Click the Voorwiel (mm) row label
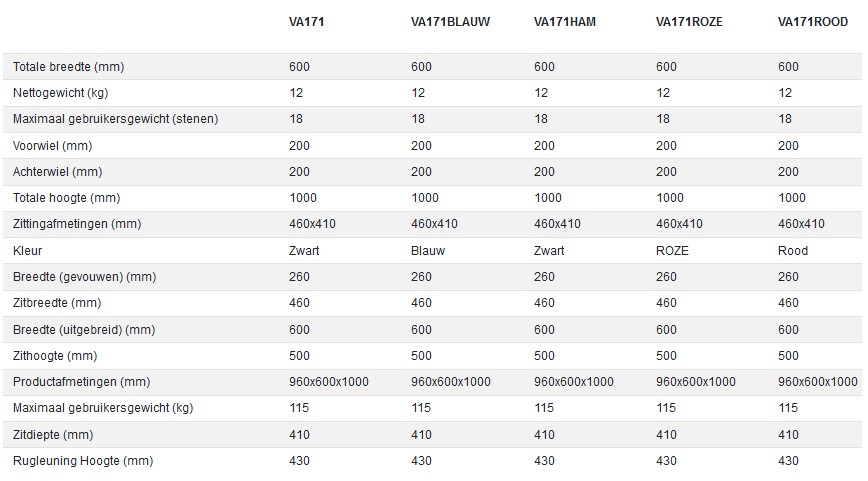The image size is (868, 481). [57, 146]
